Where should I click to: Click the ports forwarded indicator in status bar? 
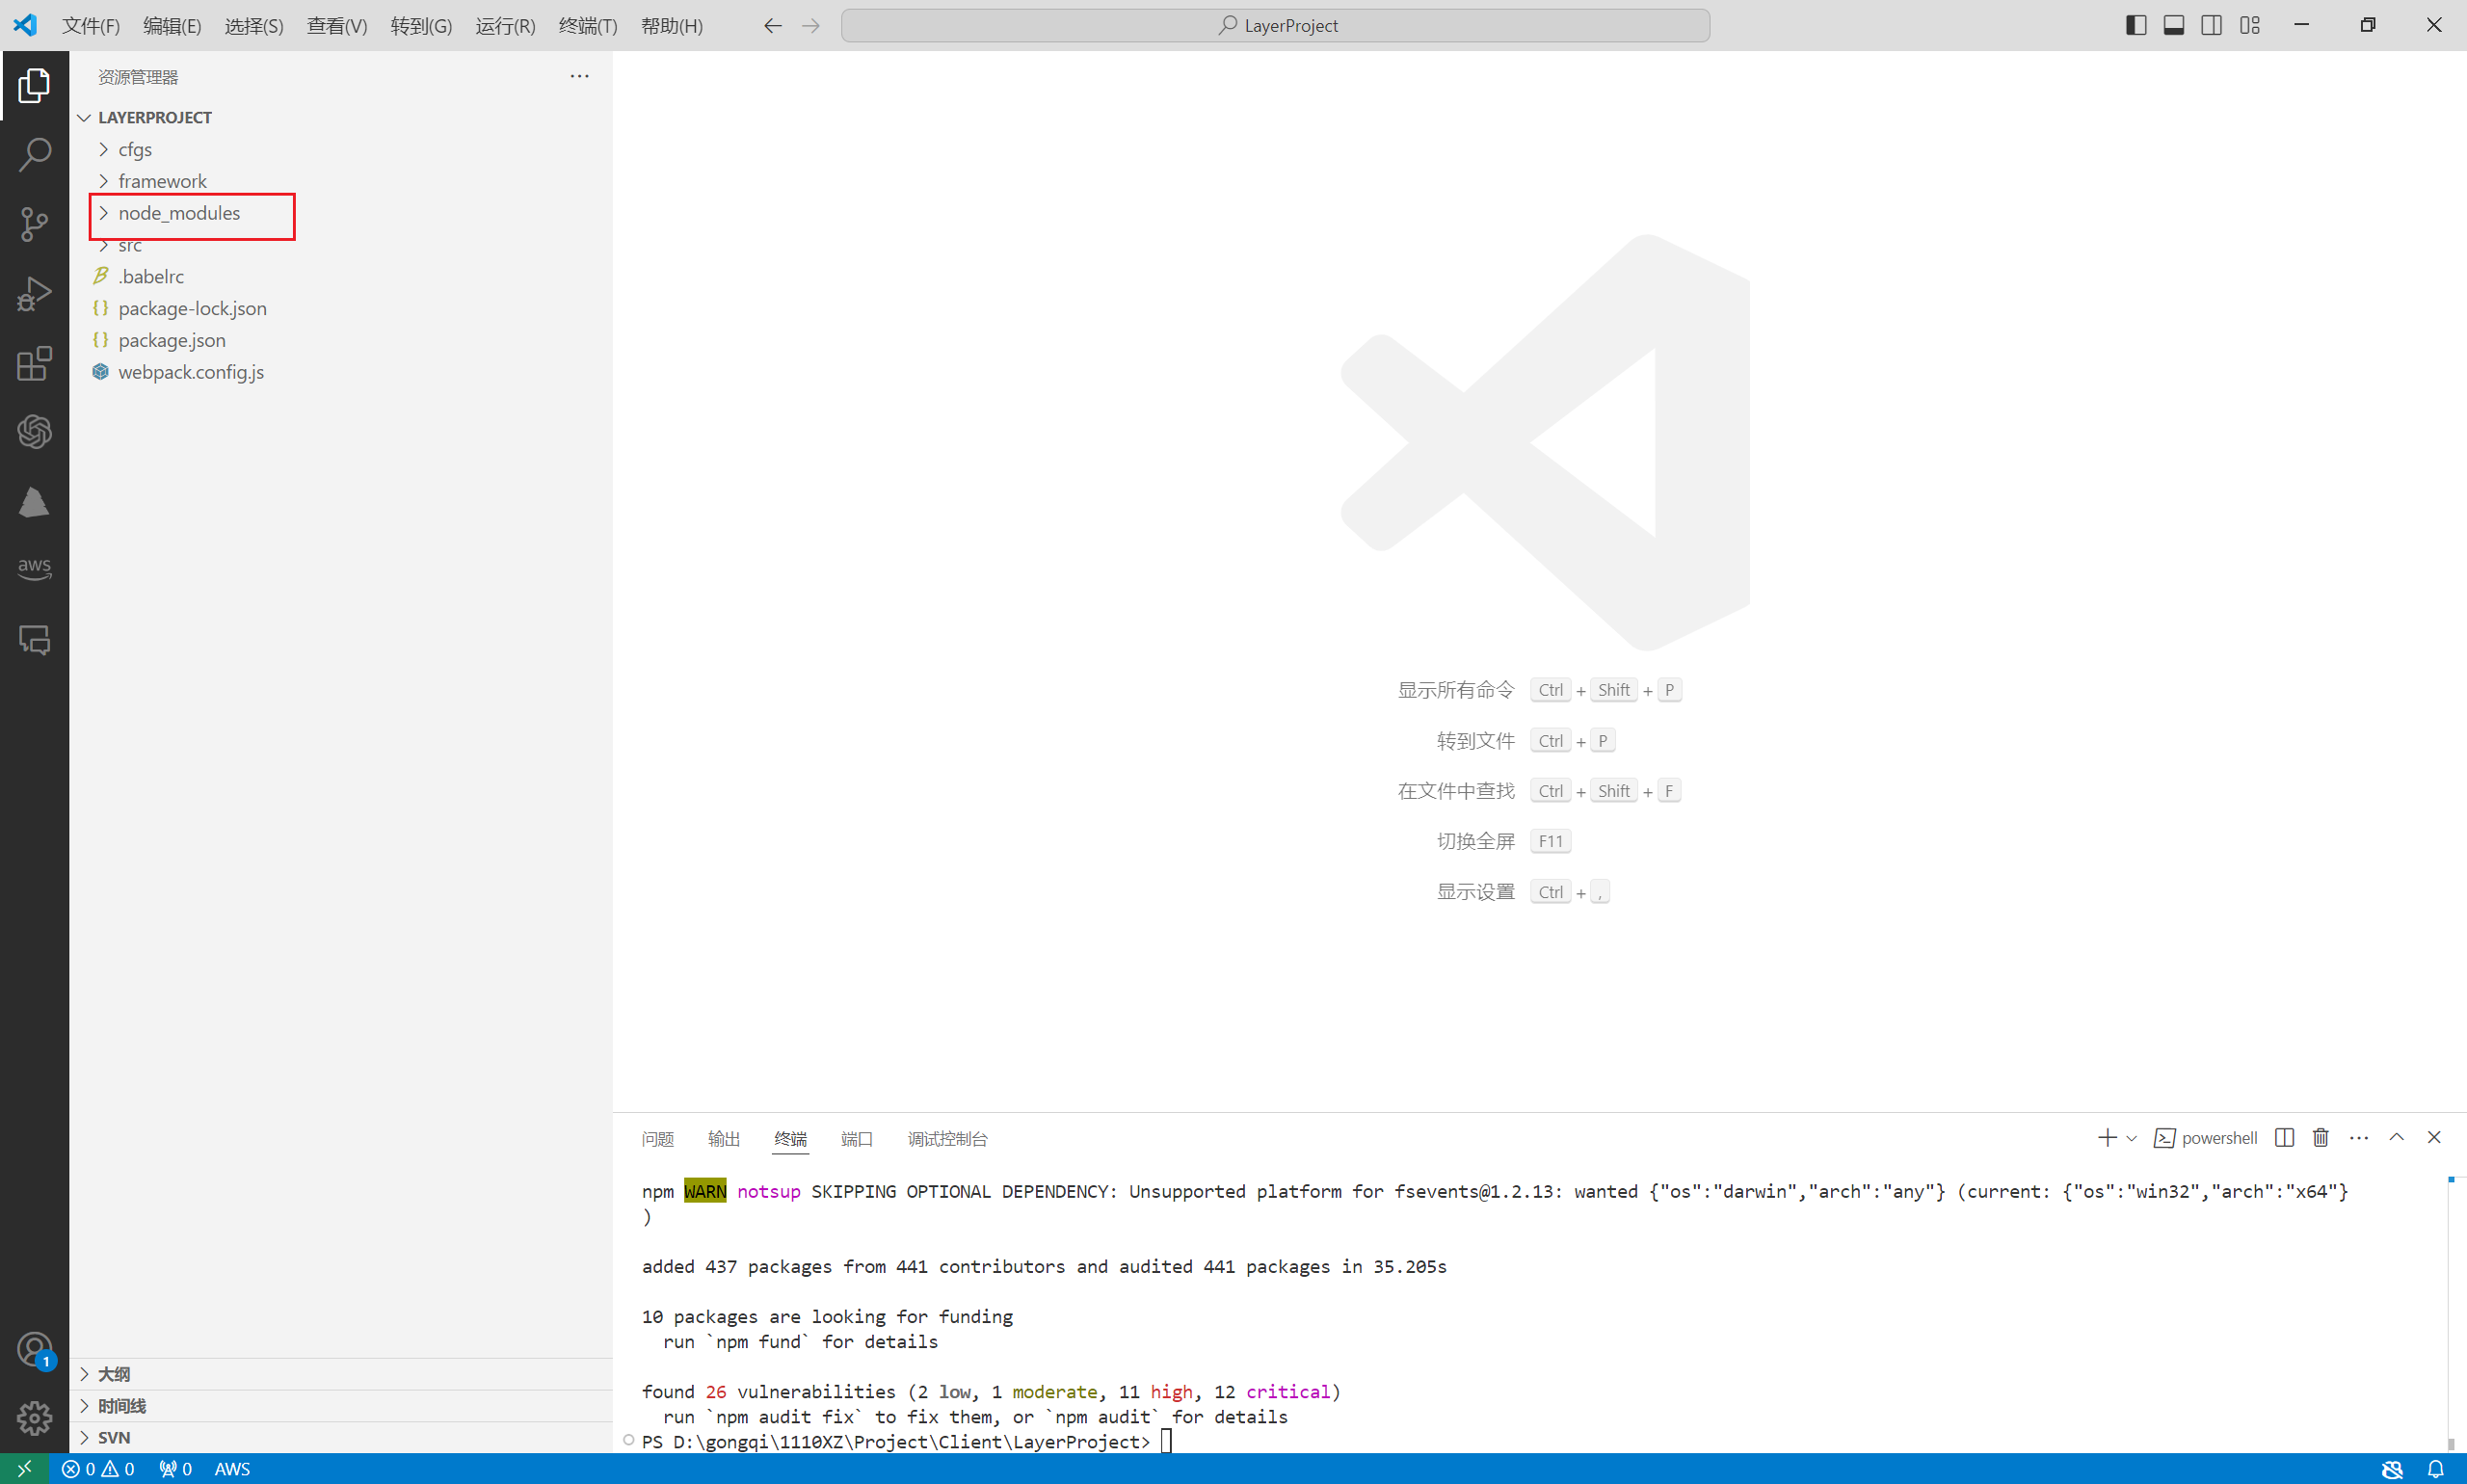coord(175,1469)
